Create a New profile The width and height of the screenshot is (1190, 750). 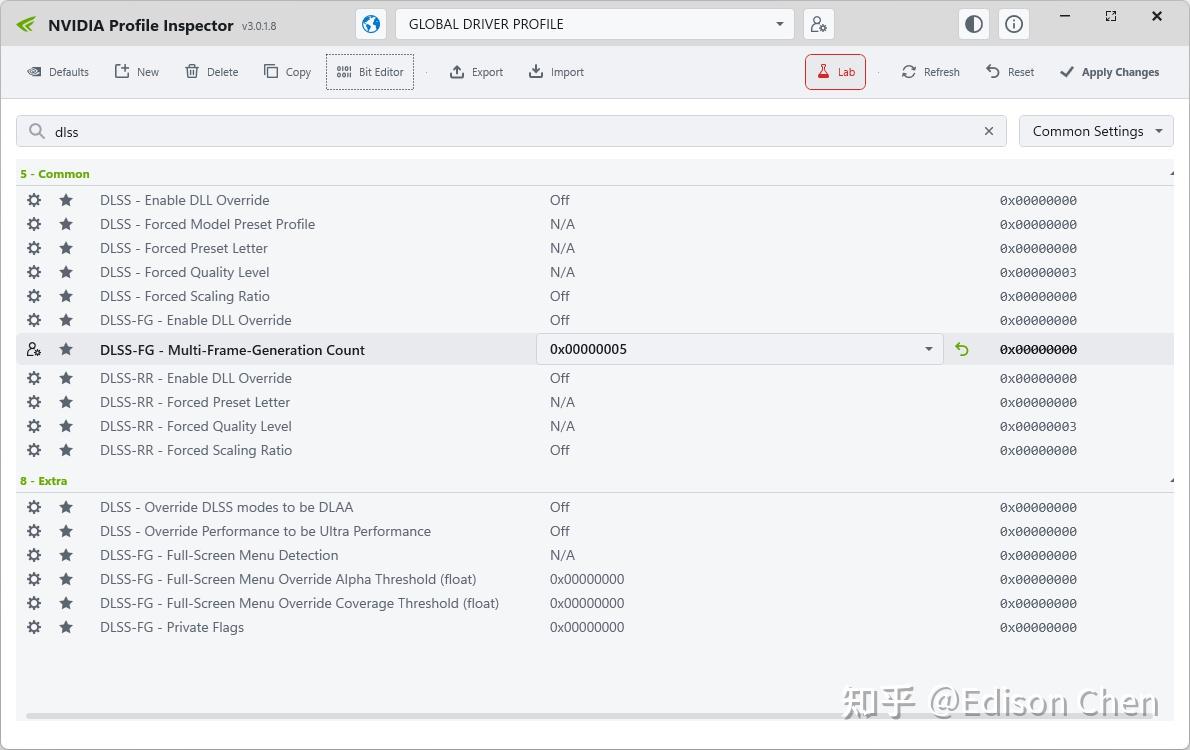pyautogui.click(x=137, y=72)
